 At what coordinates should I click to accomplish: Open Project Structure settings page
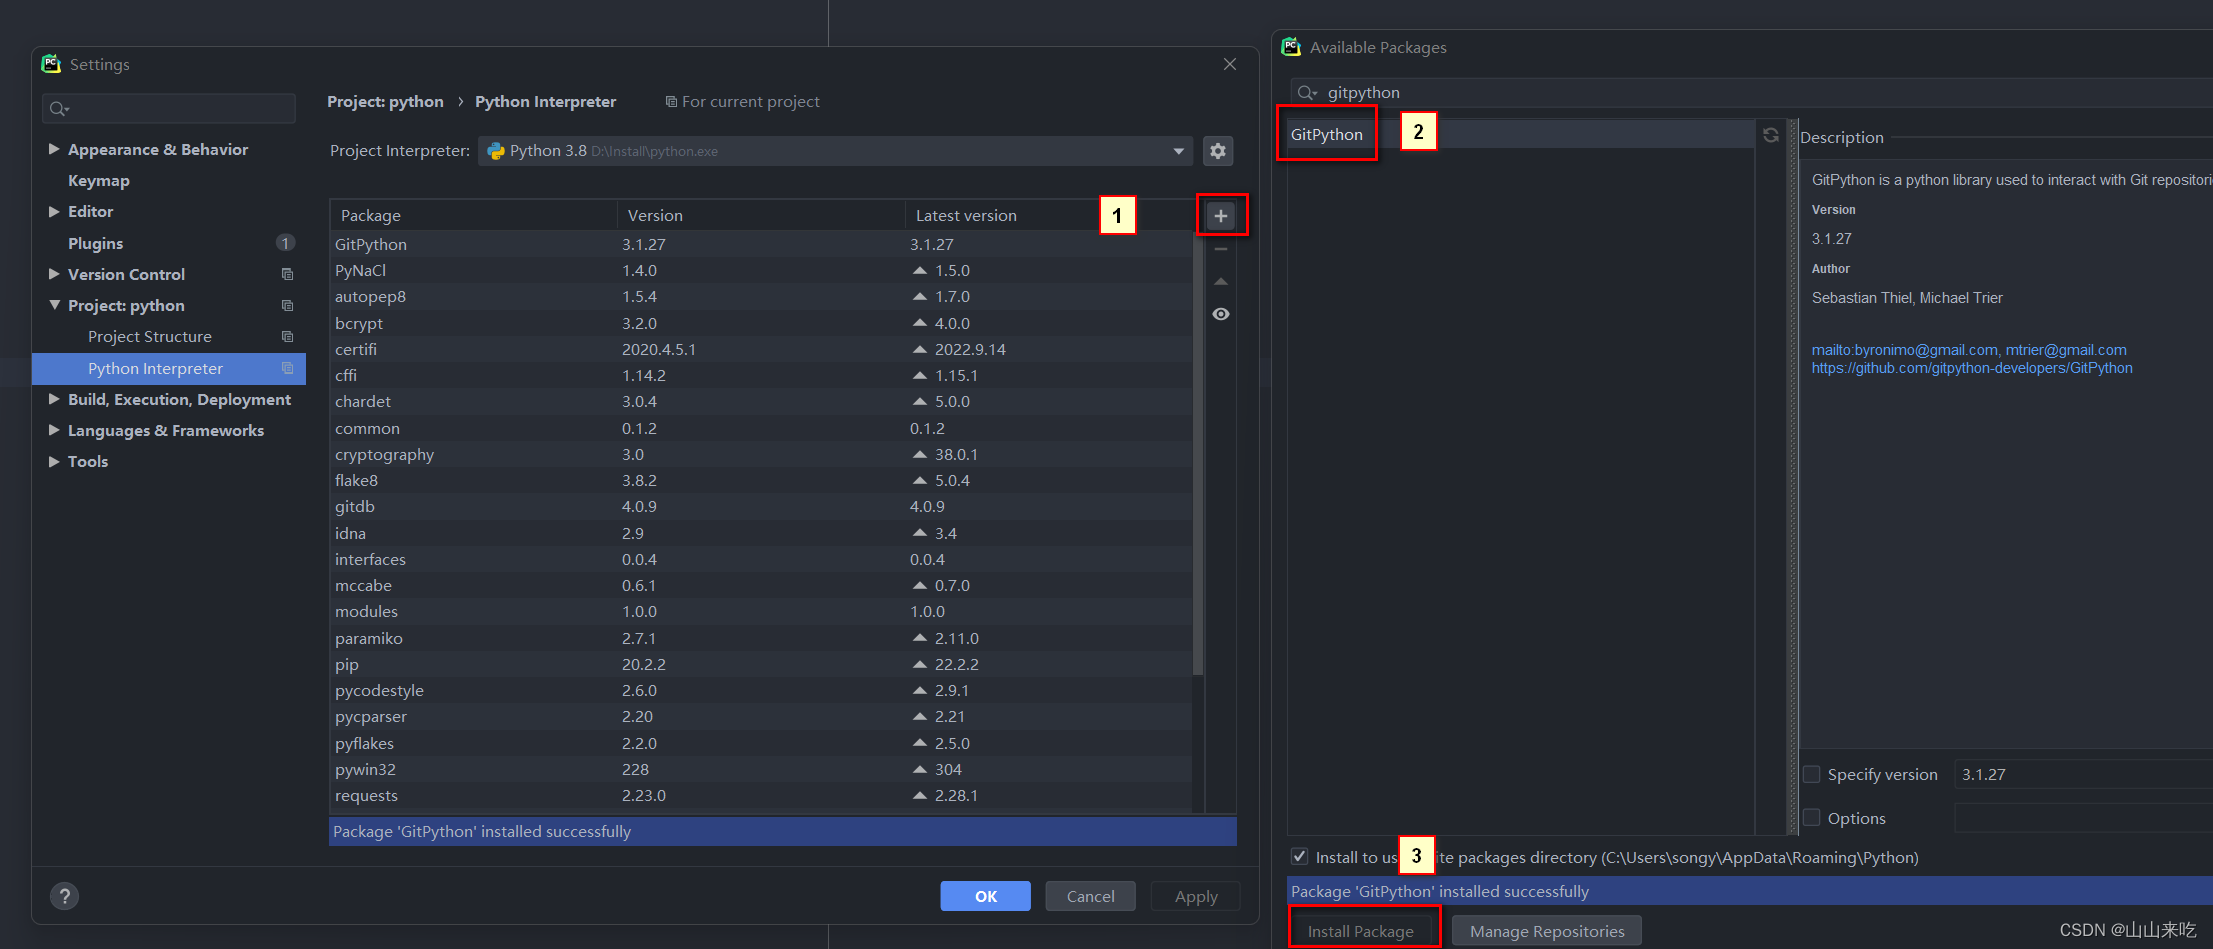tap(150, 337)
